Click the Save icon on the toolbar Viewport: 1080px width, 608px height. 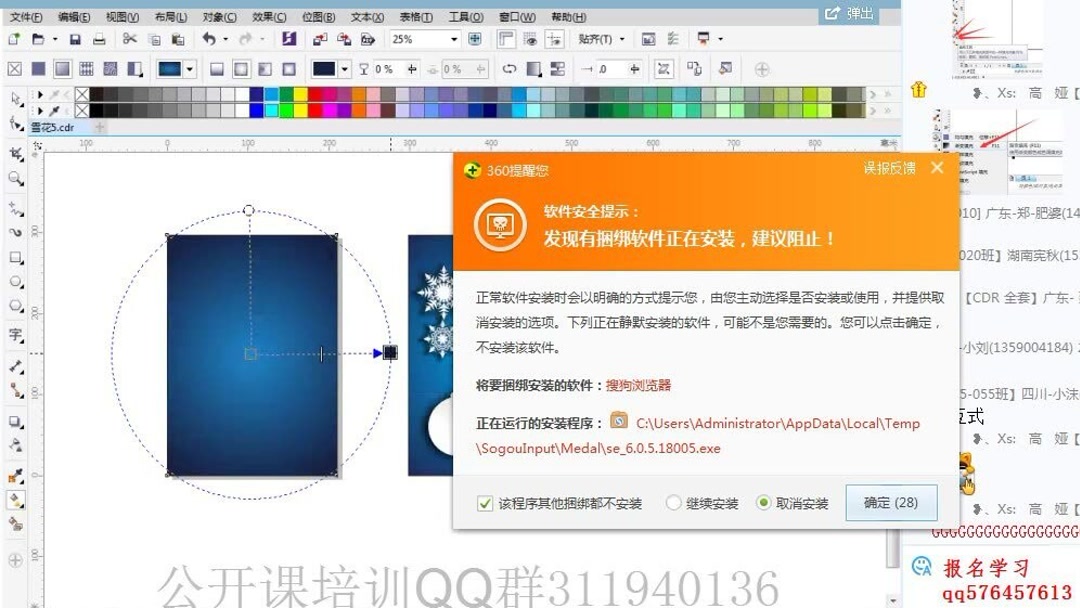(x=75, y=38)
